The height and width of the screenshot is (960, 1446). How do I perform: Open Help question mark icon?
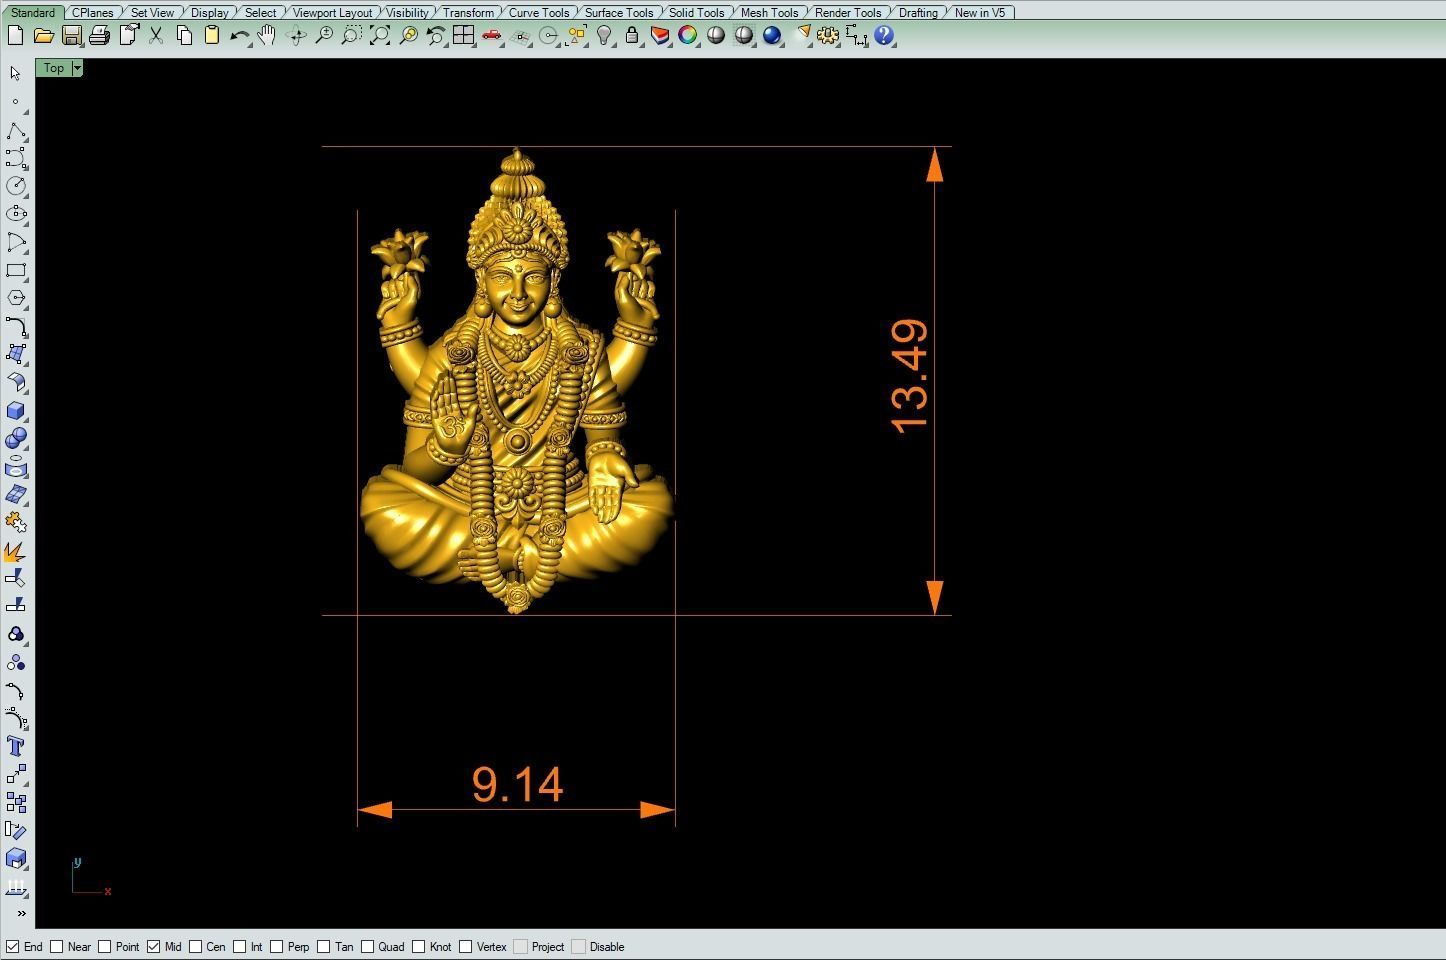[884, 35]
